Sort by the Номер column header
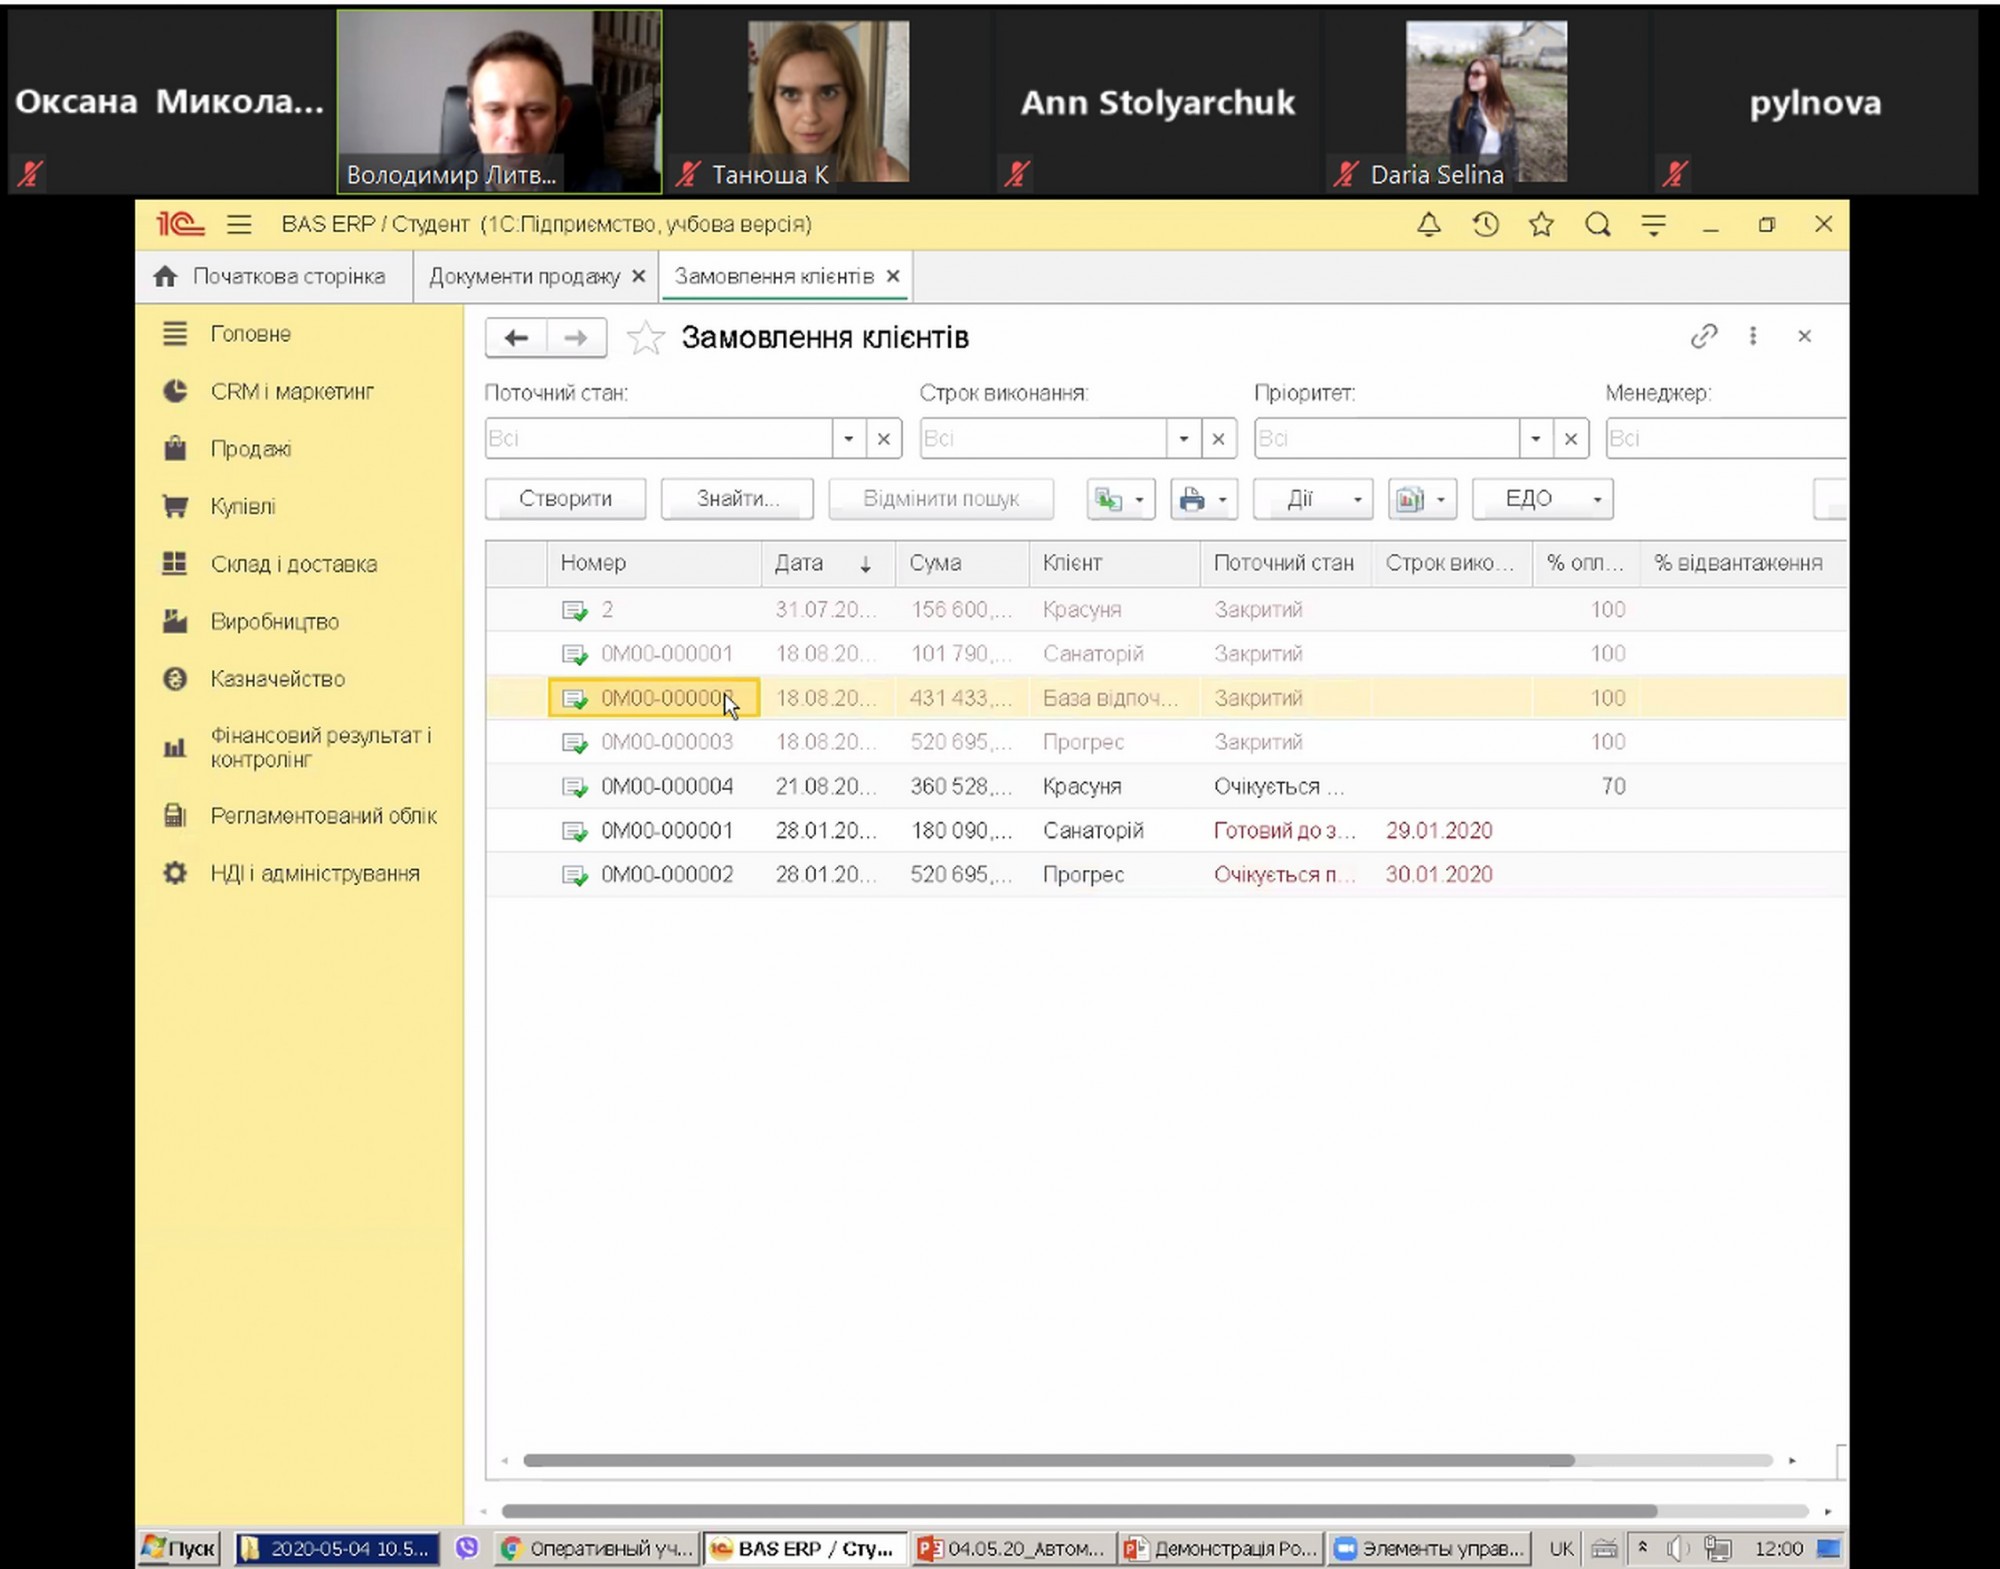The height and width of the screenshot is (1569, 2000). pyautogui.click(x=655, y=563)
